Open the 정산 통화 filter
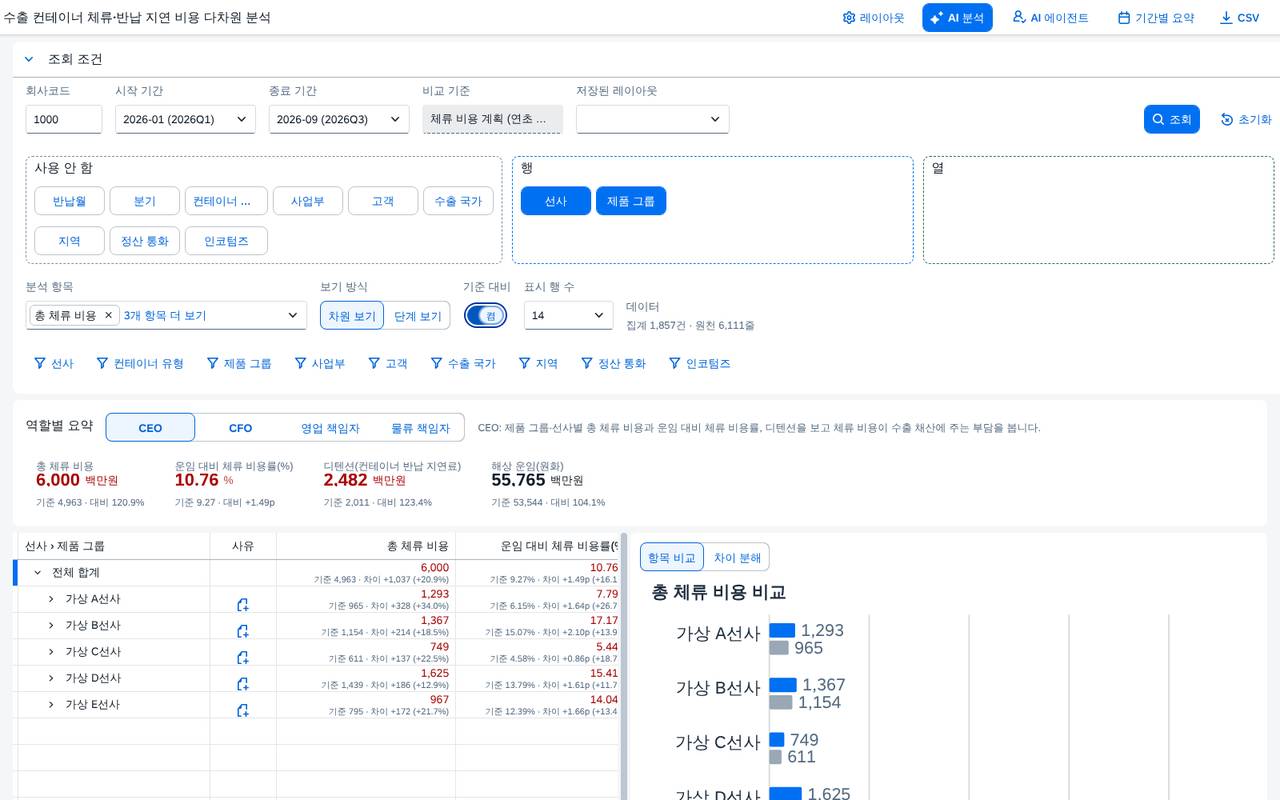The width and height of the screenshot is (1280, 800). 613,363
